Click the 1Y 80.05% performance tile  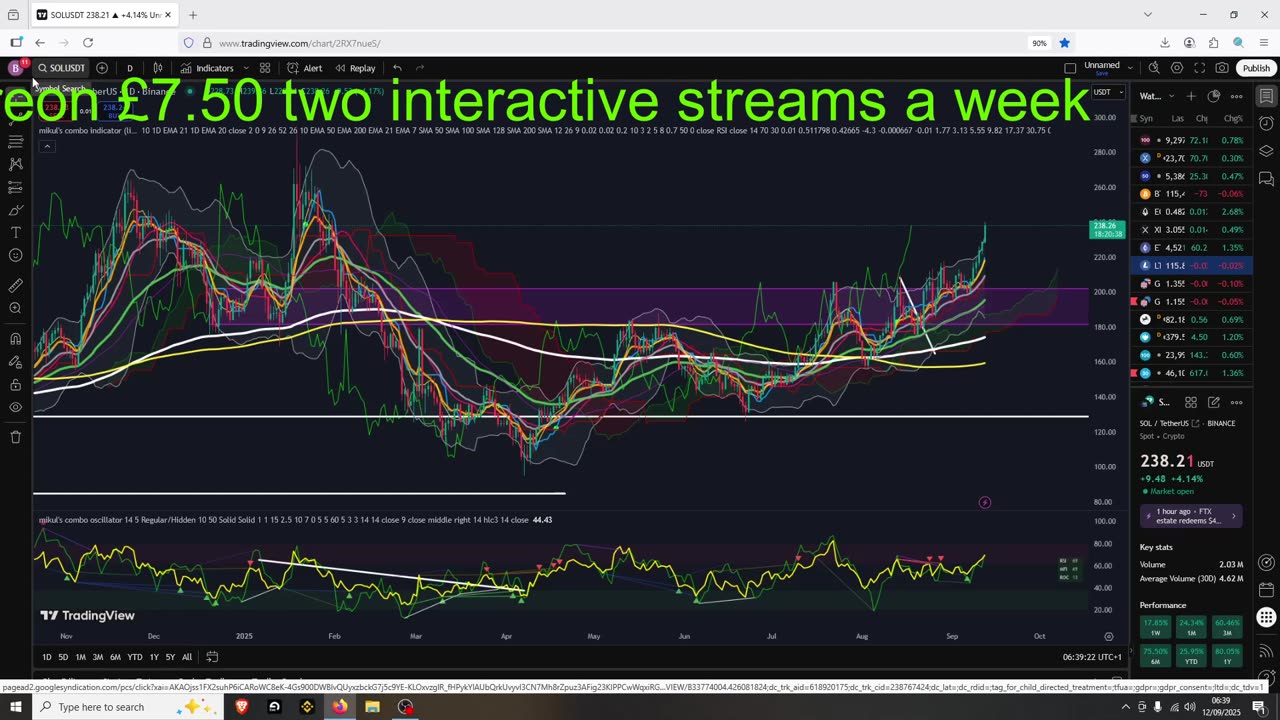(1226, 653)
